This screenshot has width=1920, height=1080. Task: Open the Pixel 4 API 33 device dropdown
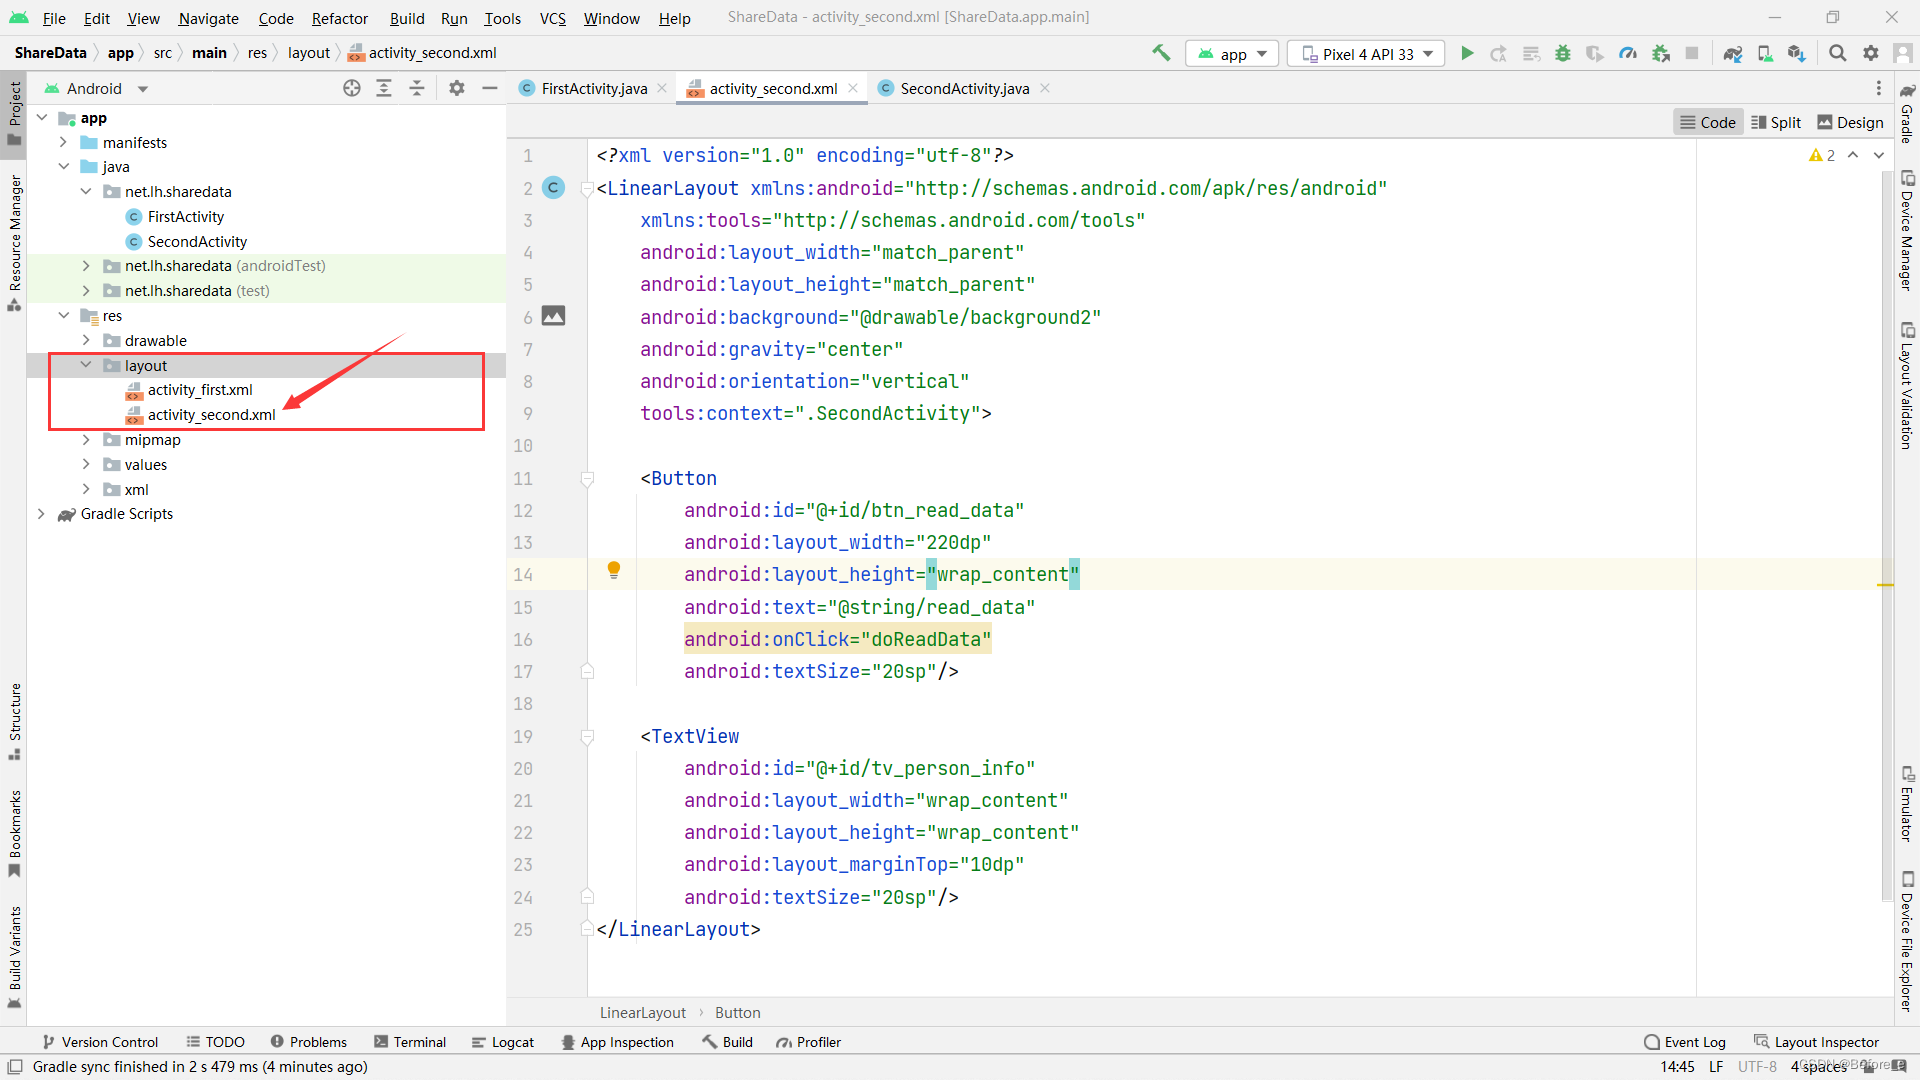pos(1366,54)
